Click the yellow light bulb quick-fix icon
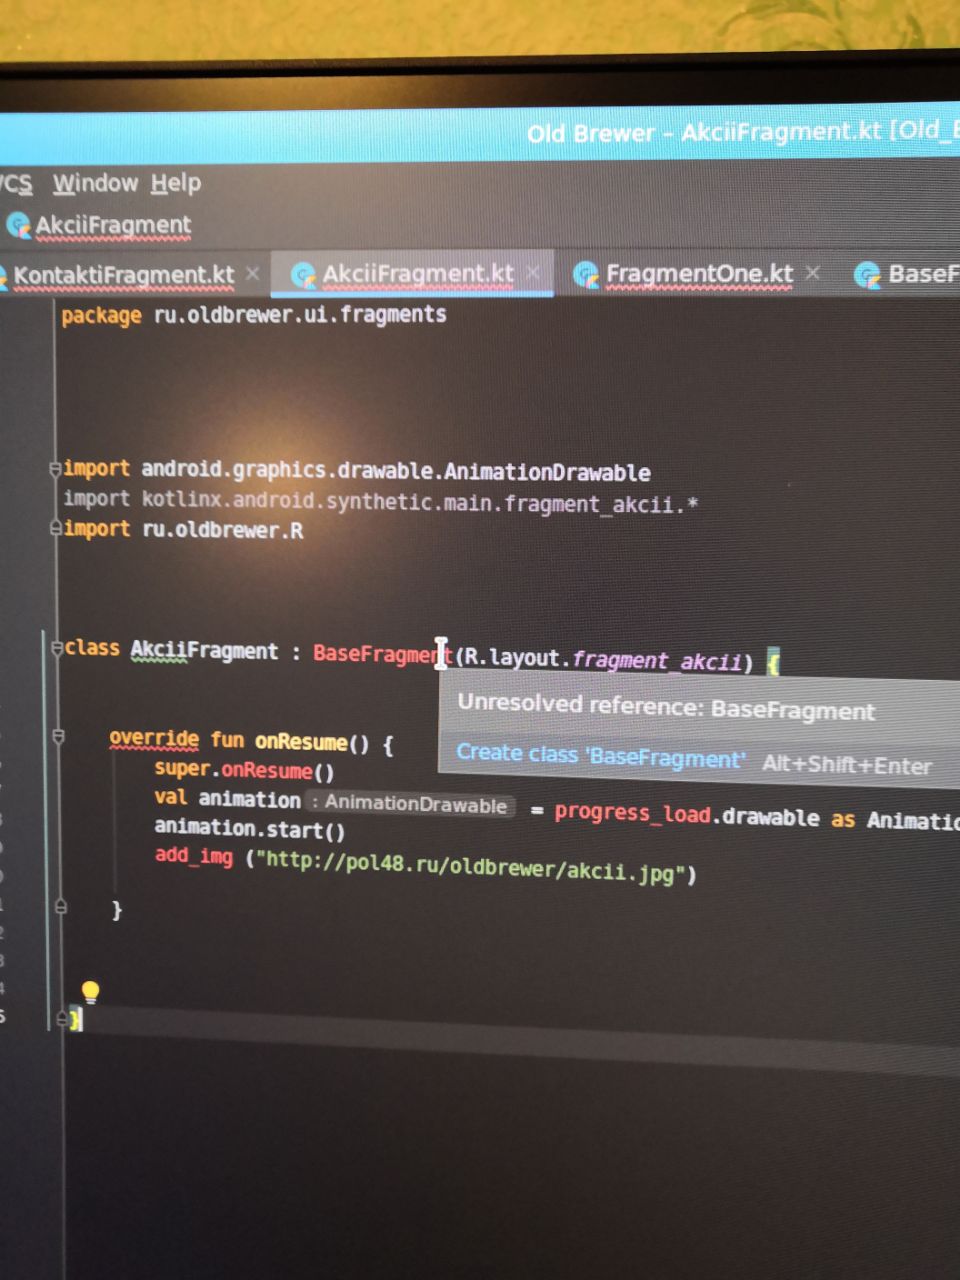Screen dimensions: 960x1280 (x=90, y=992)
